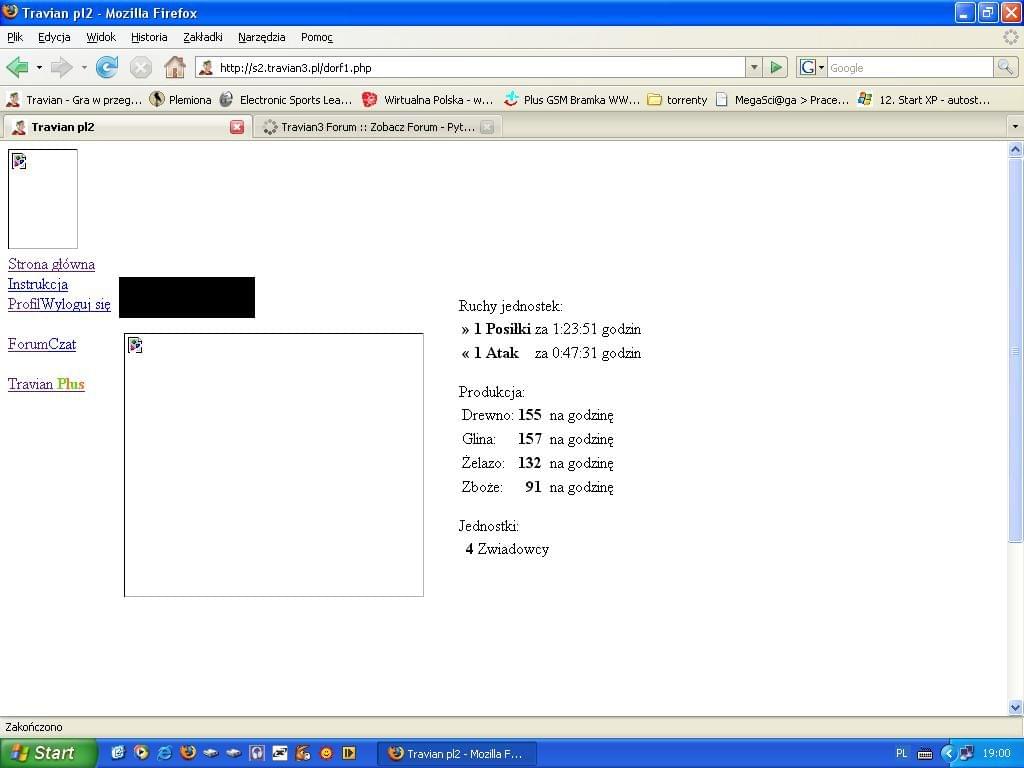The height and width of the screenshot is (768, 1024).
Task: Focus the Google search field
Action: [x=910, y=67]
